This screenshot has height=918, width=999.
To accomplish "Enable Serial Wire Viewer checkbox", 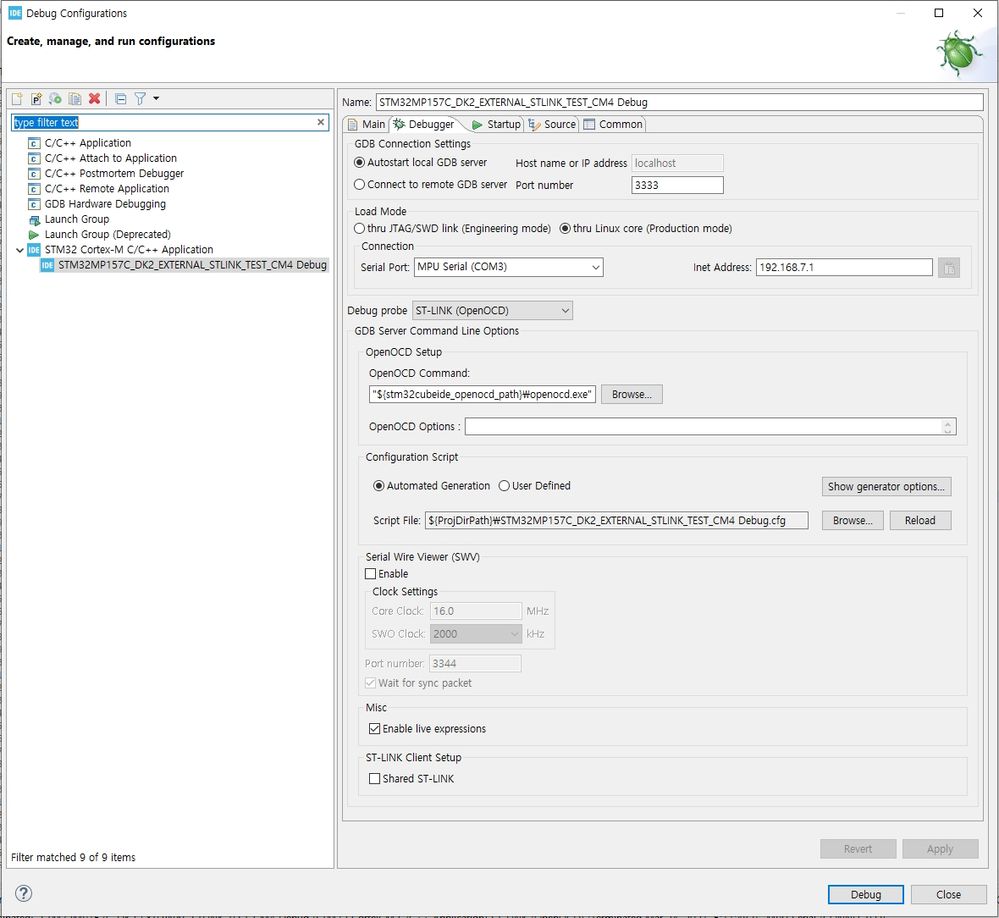I will [x=370, y=573].
